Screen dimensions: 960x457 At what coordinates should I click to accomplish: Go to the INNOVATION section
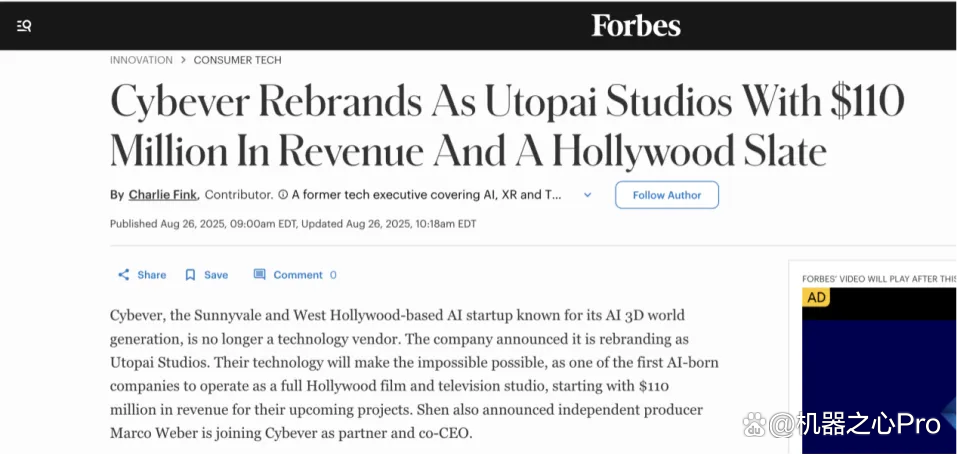coord(141,60)
